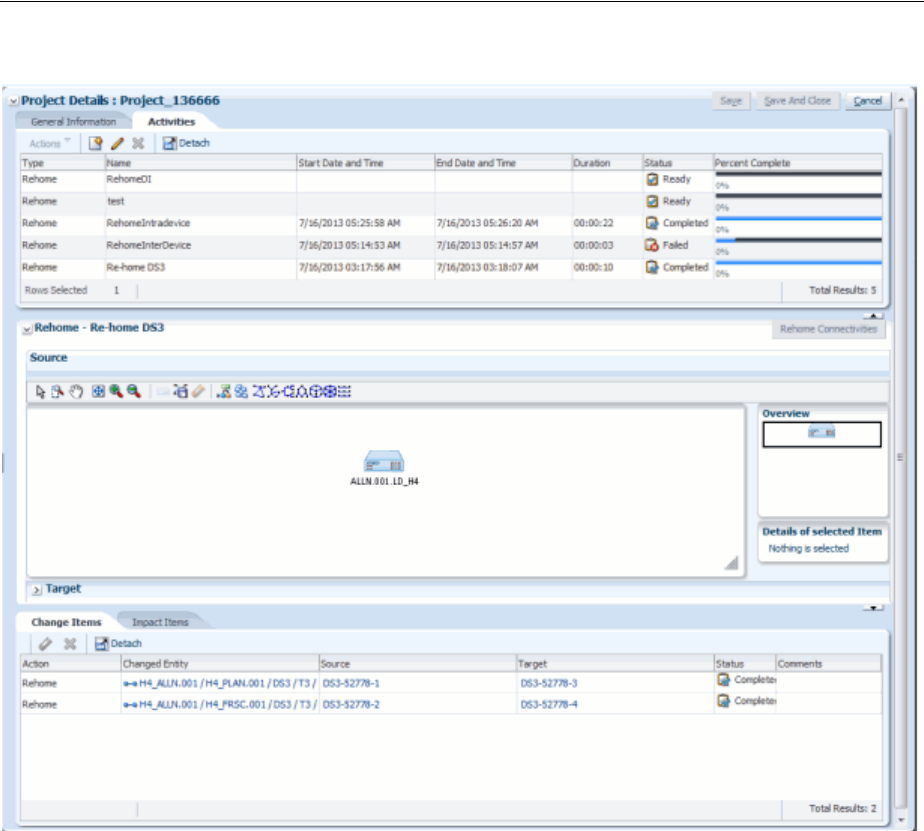This screenshot has height=831, width=924.
Task: Click the 00:00:22 duration cell
Action: (593, 223)
